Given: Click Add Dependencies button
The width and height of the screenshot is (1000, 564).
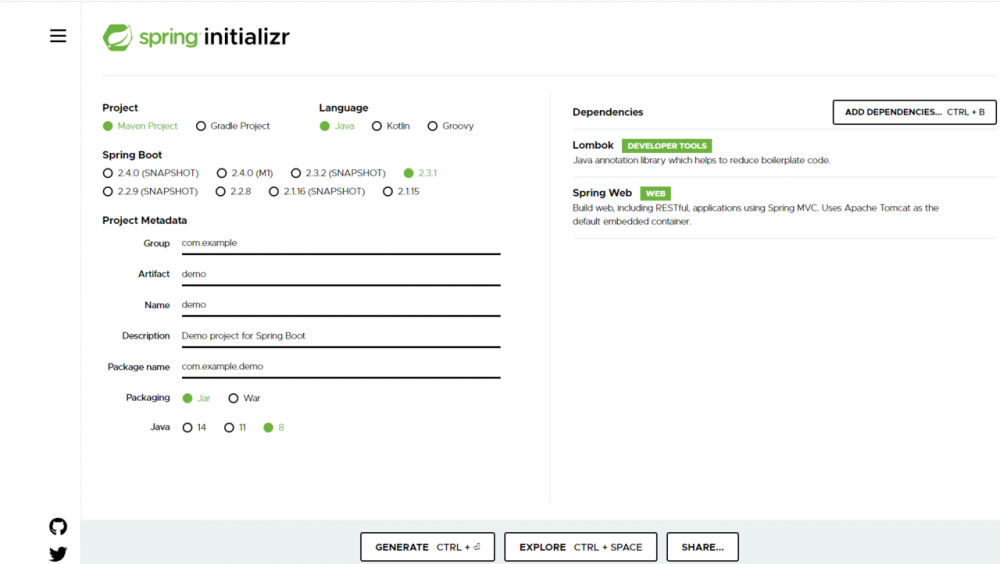Looking at the screenshot, I should point(914,112).
